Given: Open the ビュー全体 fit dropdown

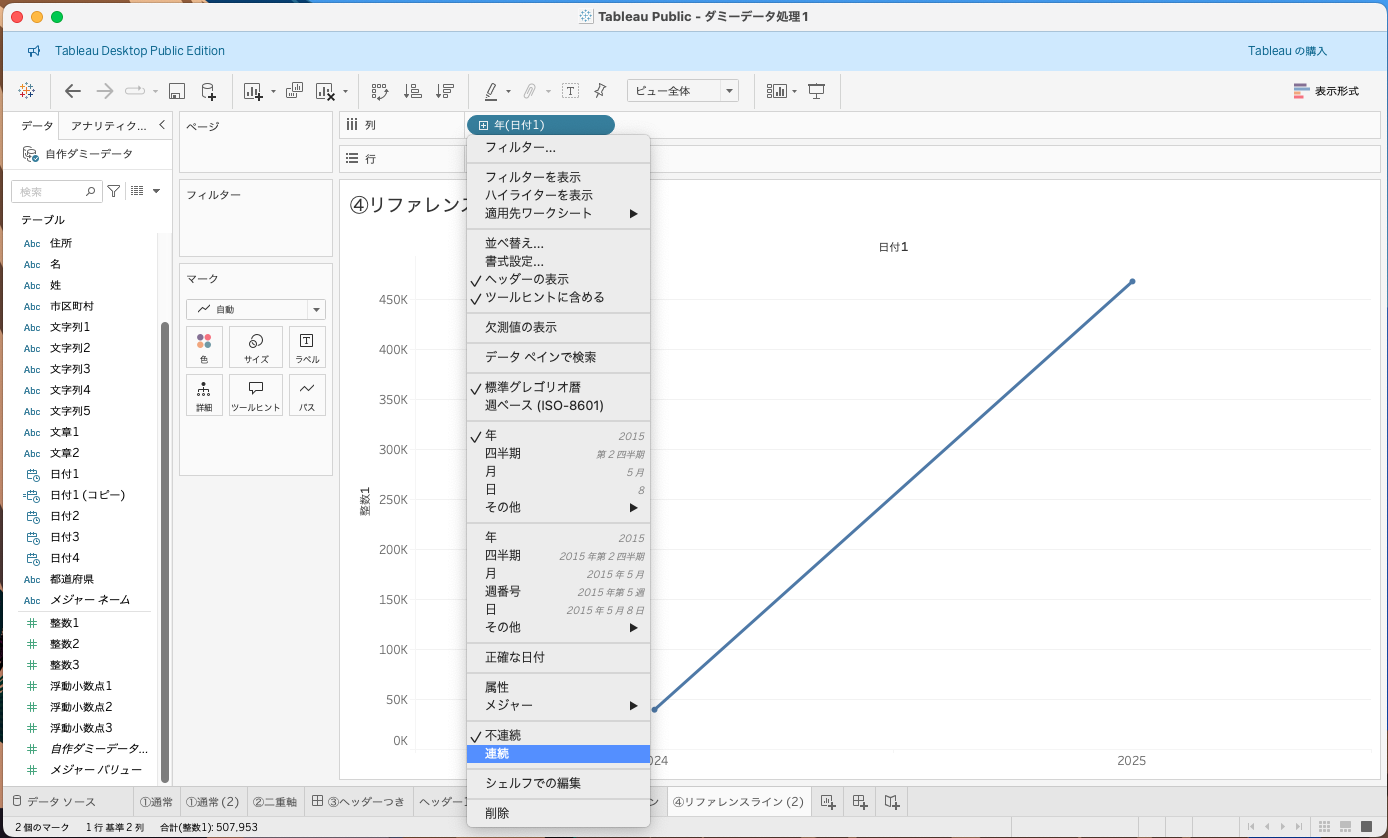Looking at the screenshot, I should coord(682,91).
